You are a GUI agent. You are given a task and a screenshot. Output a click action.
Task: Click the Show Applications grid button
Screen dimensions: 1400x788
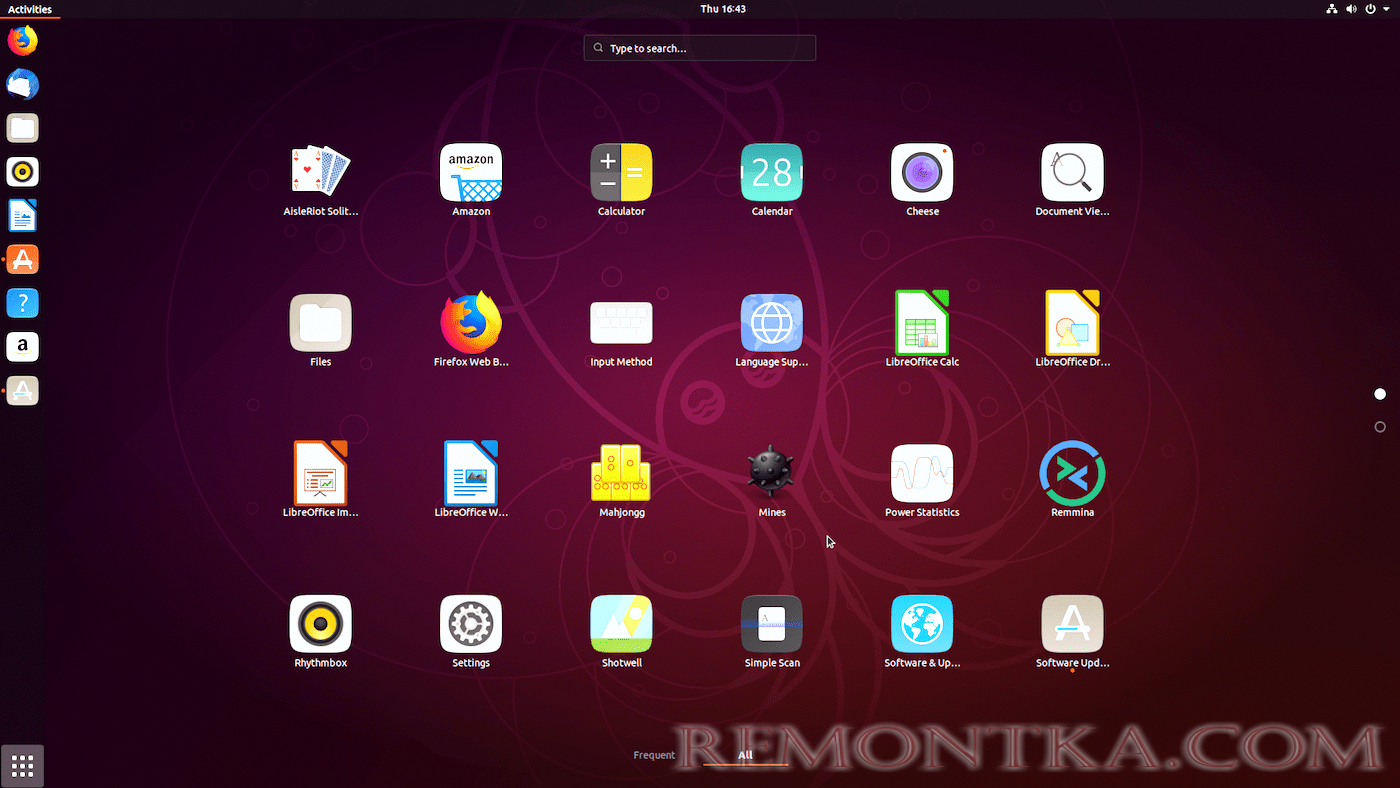pyautogui.click(x=22, y=766)
